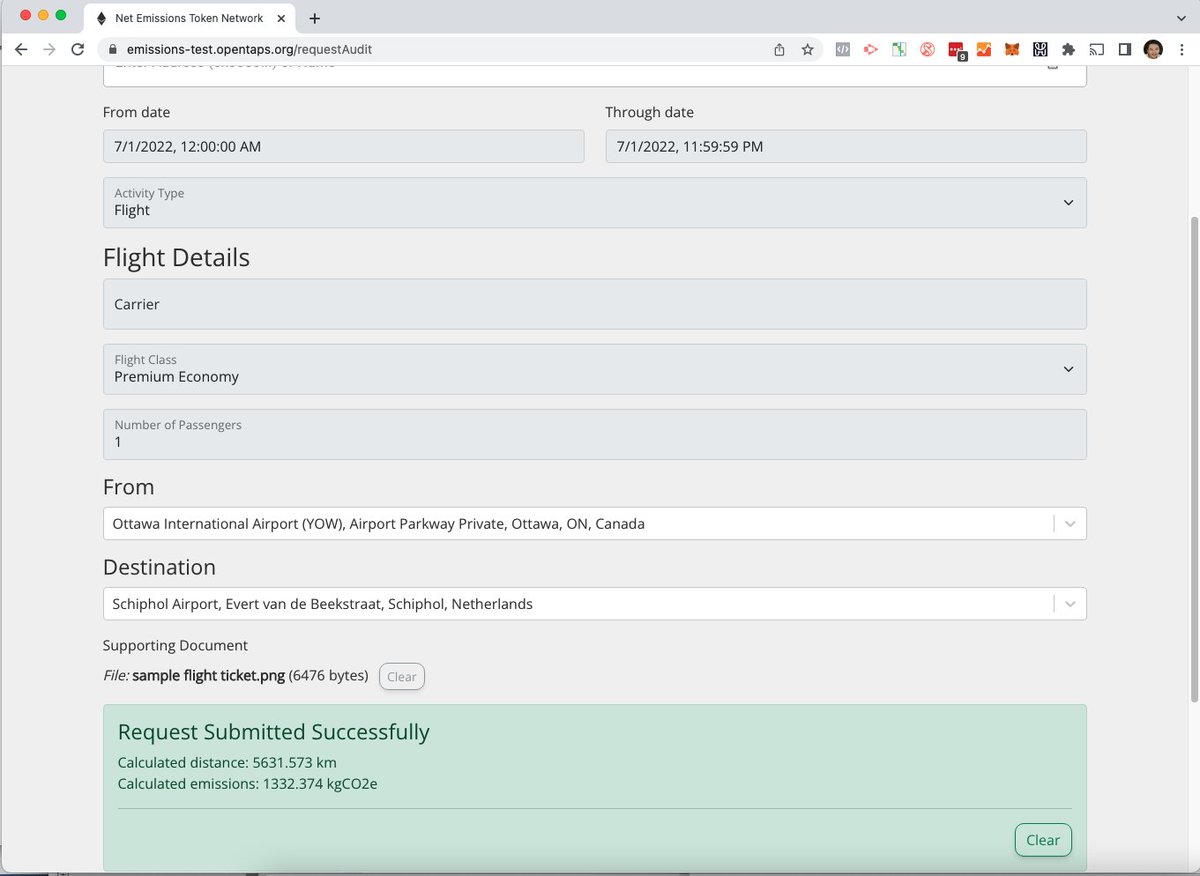Open a new browser tab with plus
This screenshot has width=1200, height=876.
pos(315,18)
